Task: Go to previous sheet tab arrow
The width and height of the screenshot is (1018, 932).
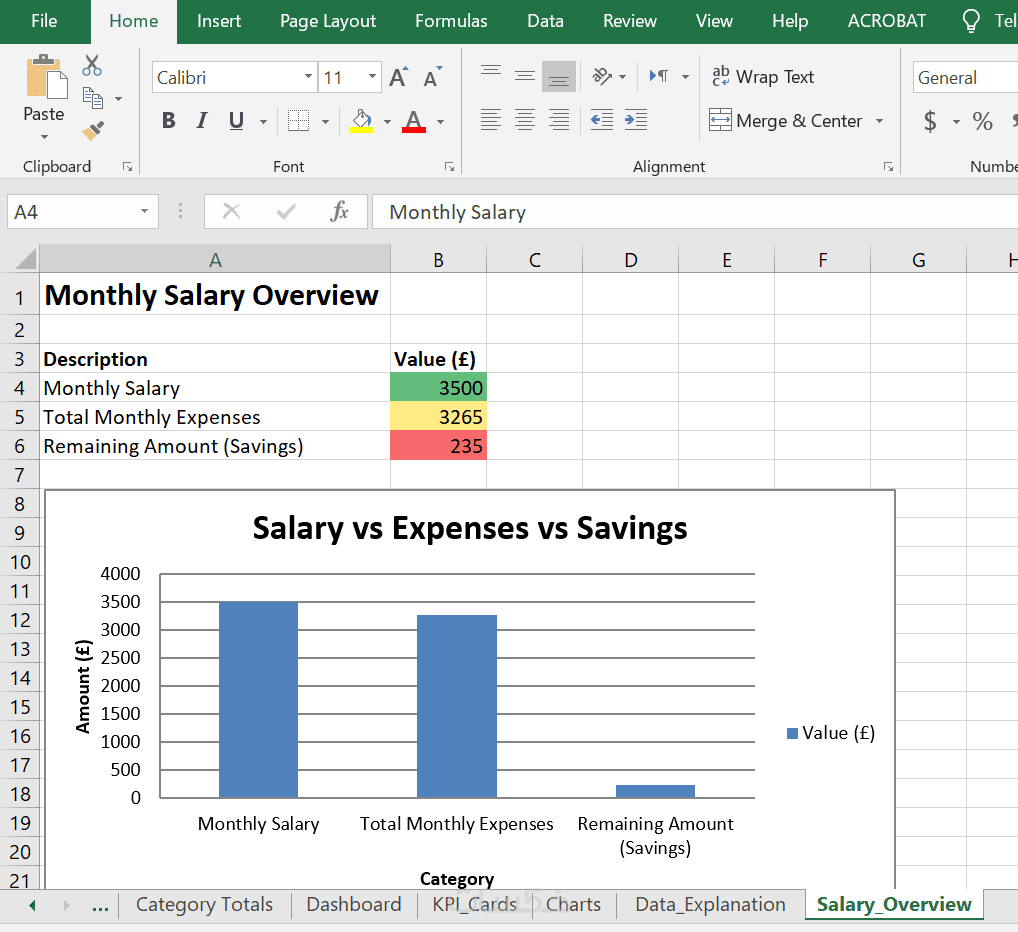Action: [32, 905]
